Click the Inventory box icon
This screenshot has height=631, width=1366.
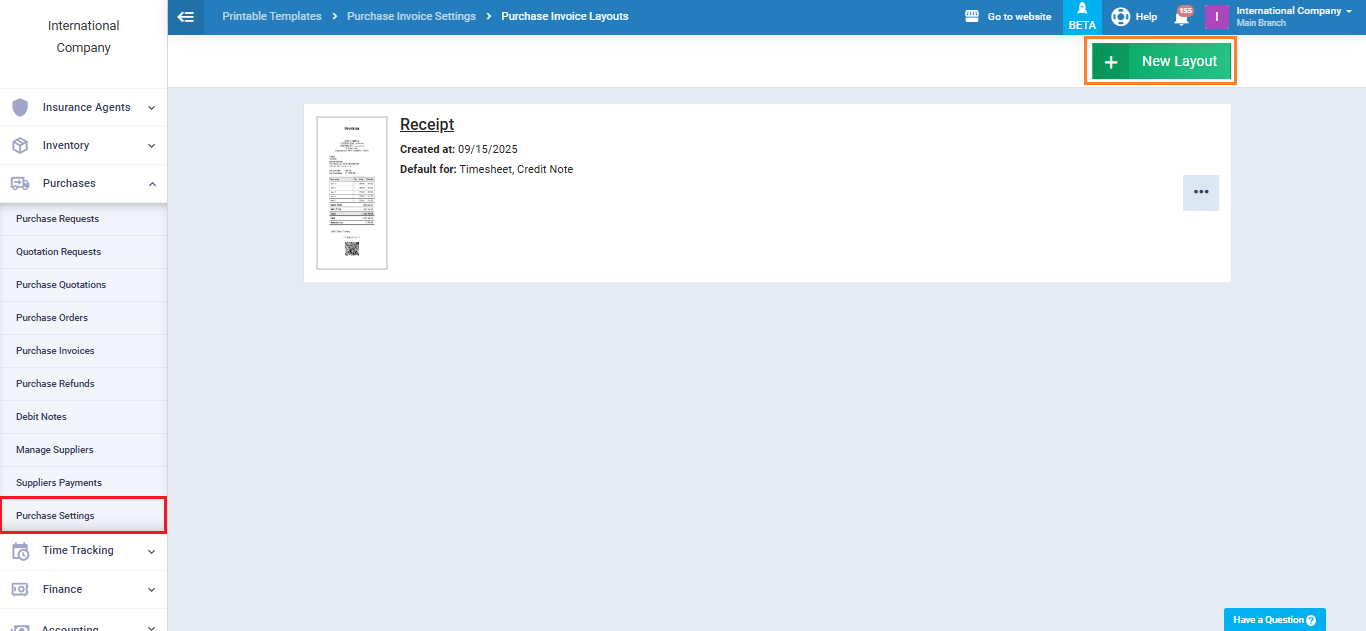point(20,146)
